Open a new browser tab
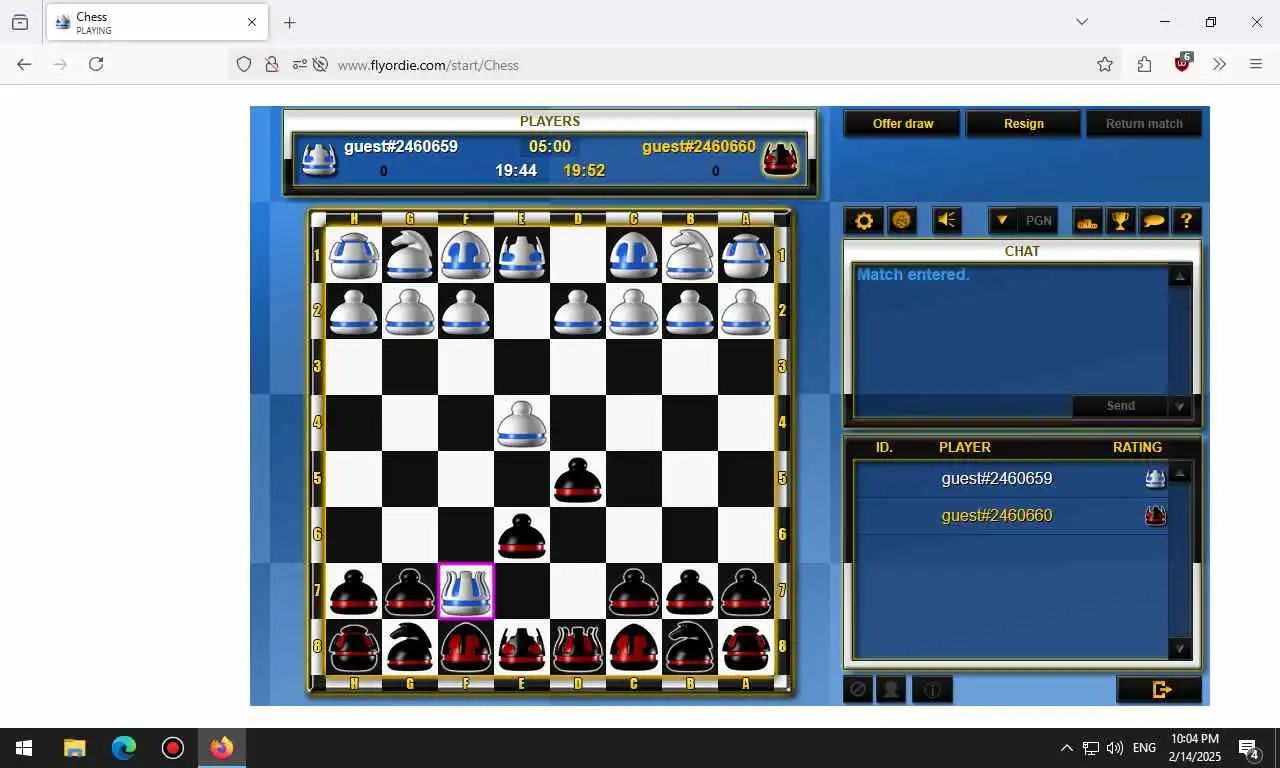1280x768 pixels. [289, 22]
